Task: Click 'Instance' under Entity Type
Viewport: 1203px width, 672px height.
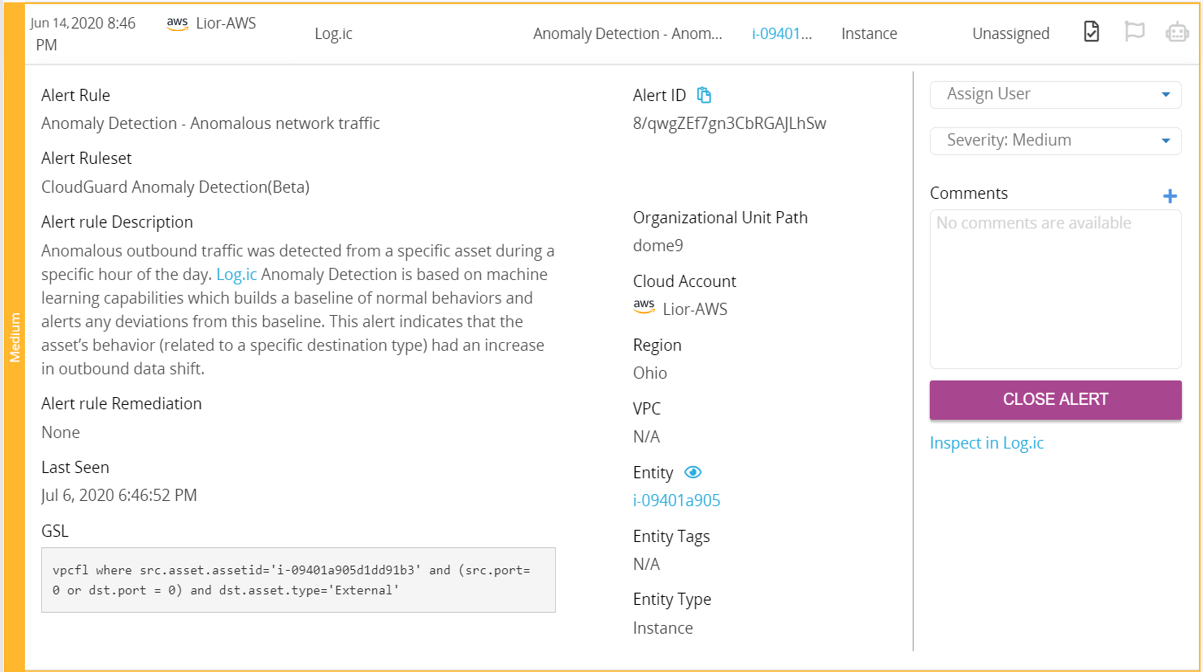Action: (663, 628)
